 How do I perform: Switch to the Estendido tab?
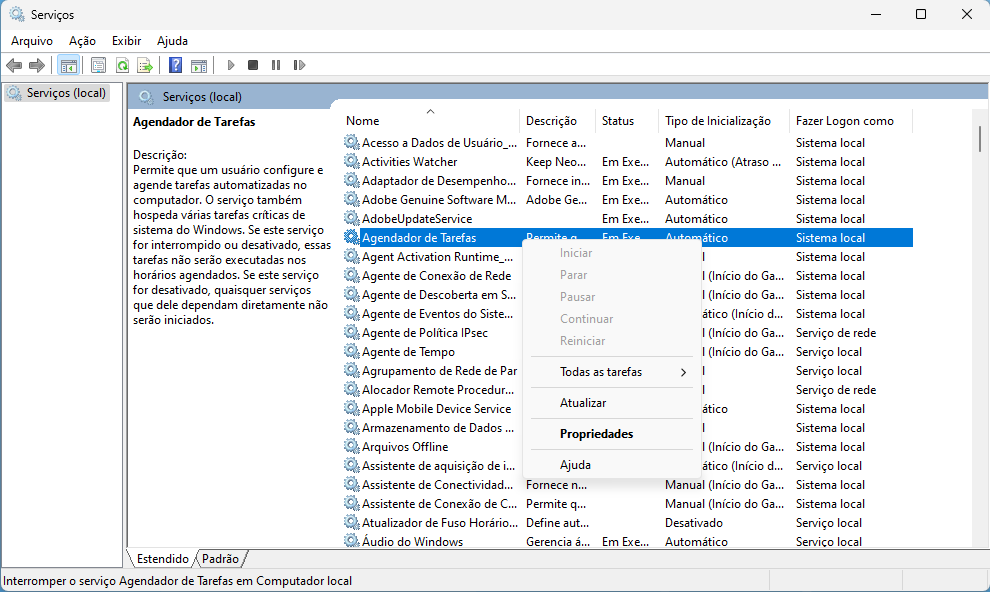pyautogui.click(x=162, y=559)
